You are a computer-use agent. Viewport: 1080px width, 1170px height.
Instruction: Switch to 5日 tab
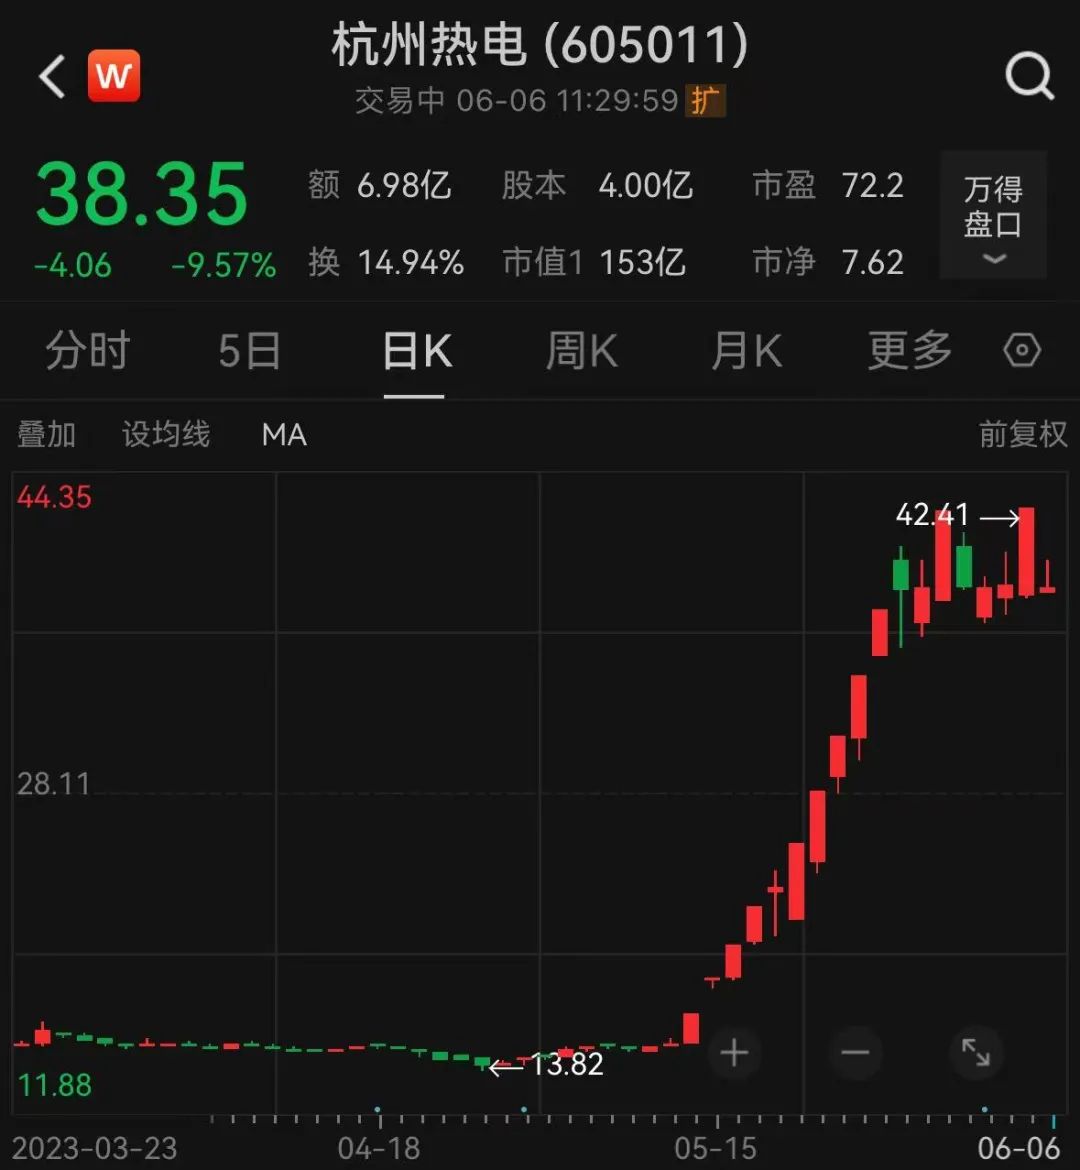(249, 351)
